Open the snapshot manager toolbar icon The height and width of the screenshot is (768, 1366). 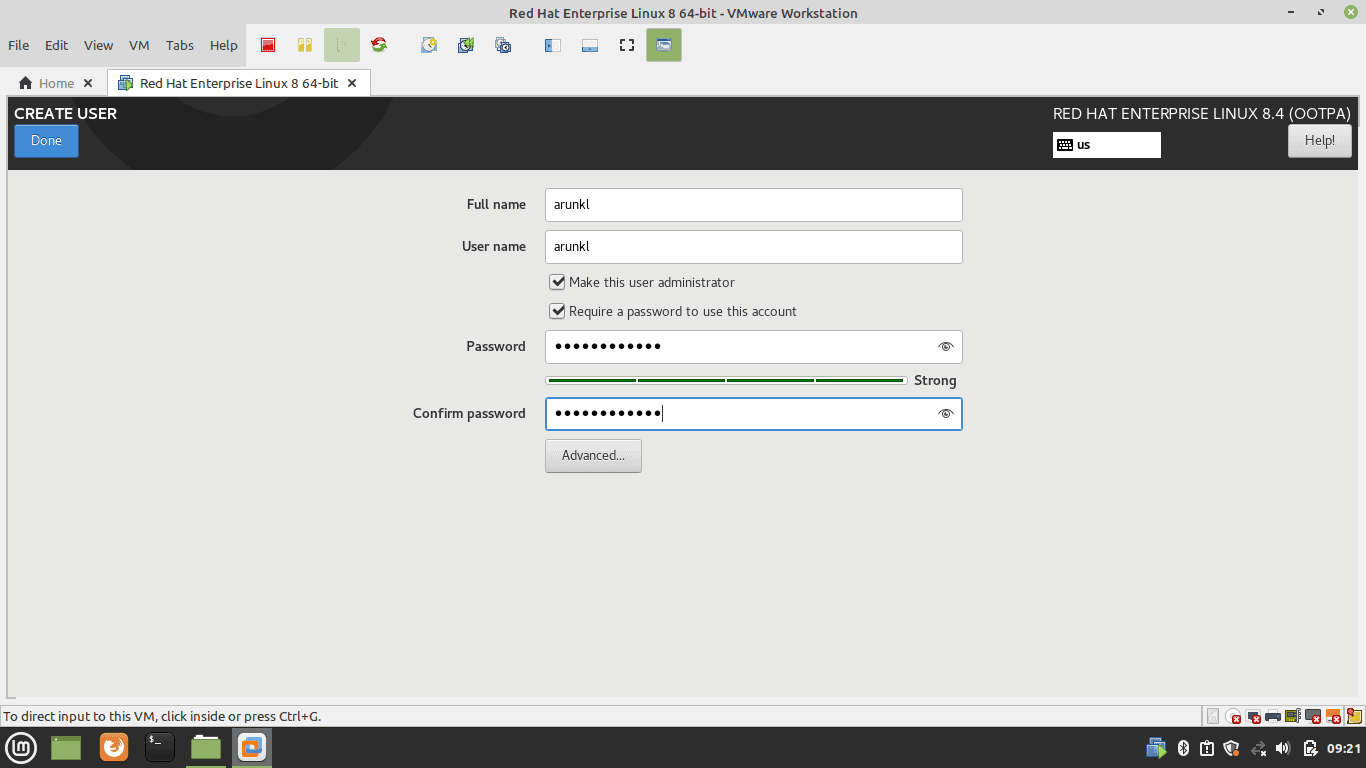[x=503, y=45]
